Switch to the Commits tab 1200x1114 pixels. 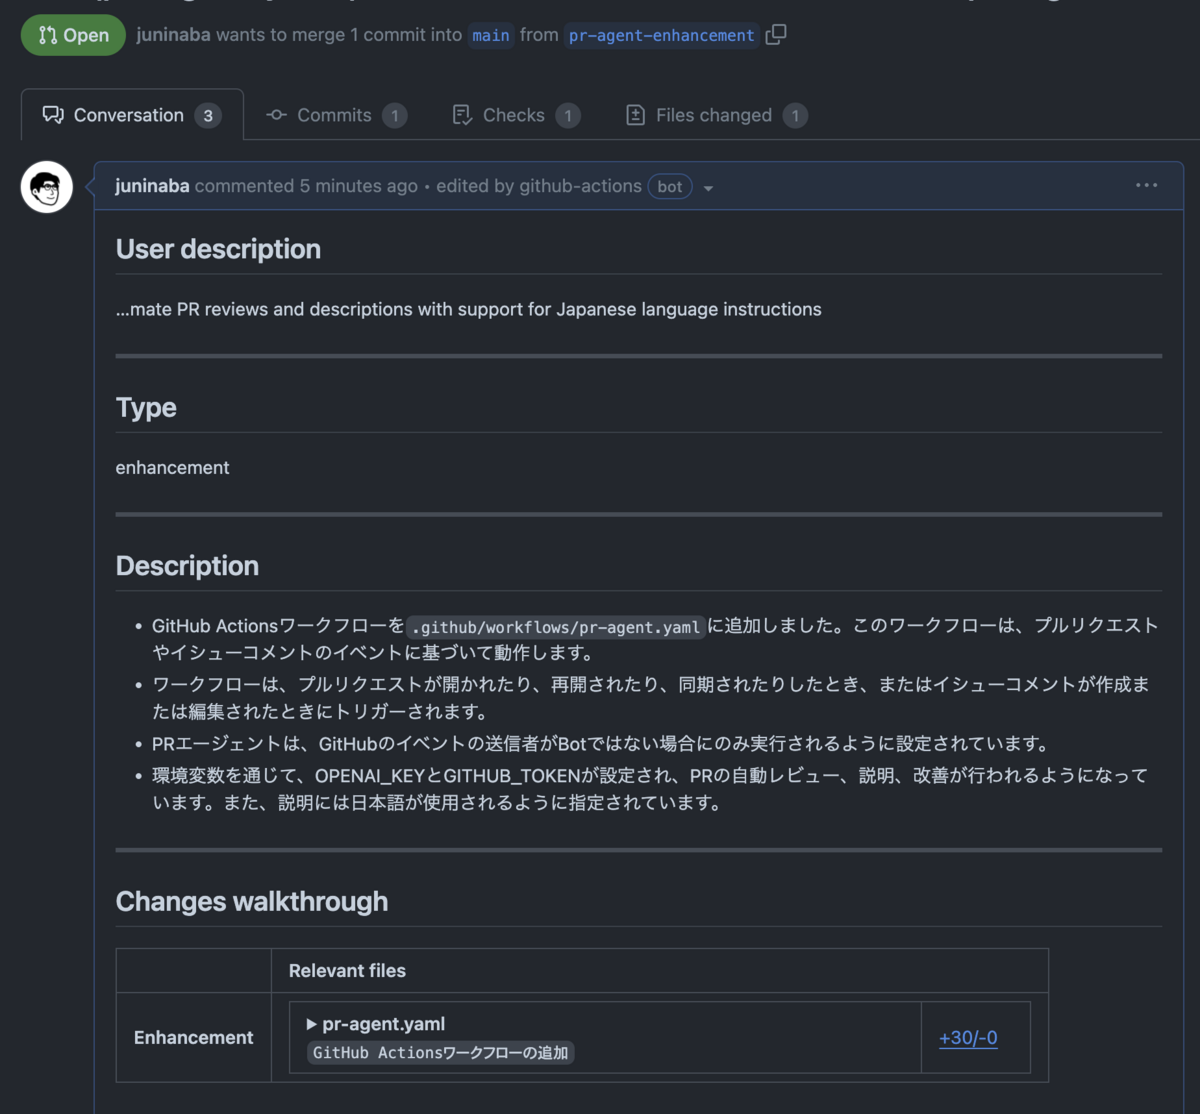click(x=334, y=114)
